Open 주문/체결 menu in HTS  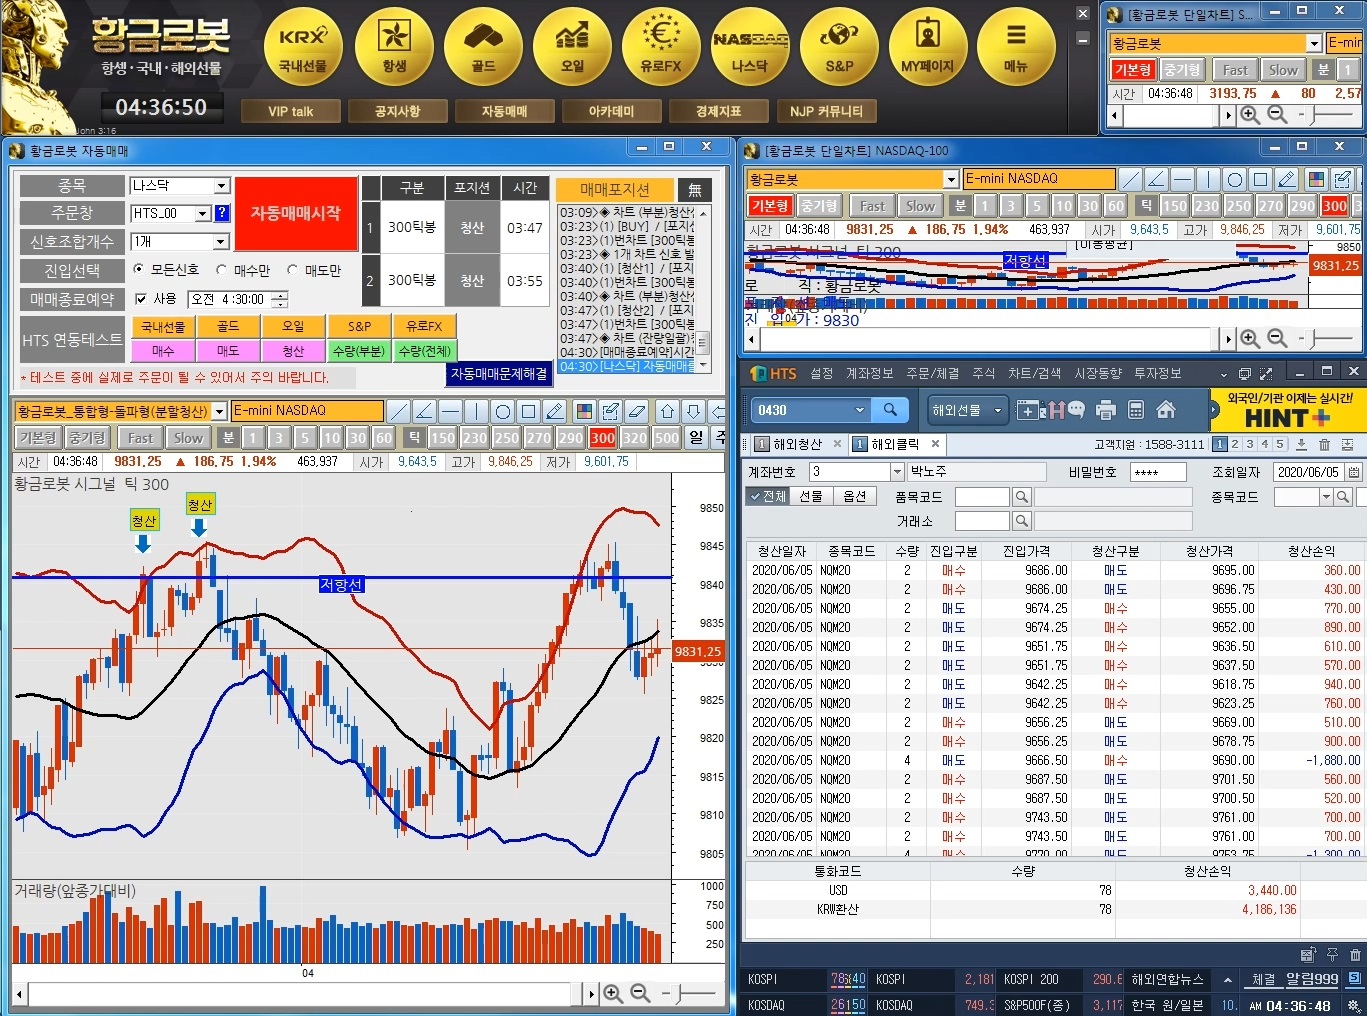932,373
